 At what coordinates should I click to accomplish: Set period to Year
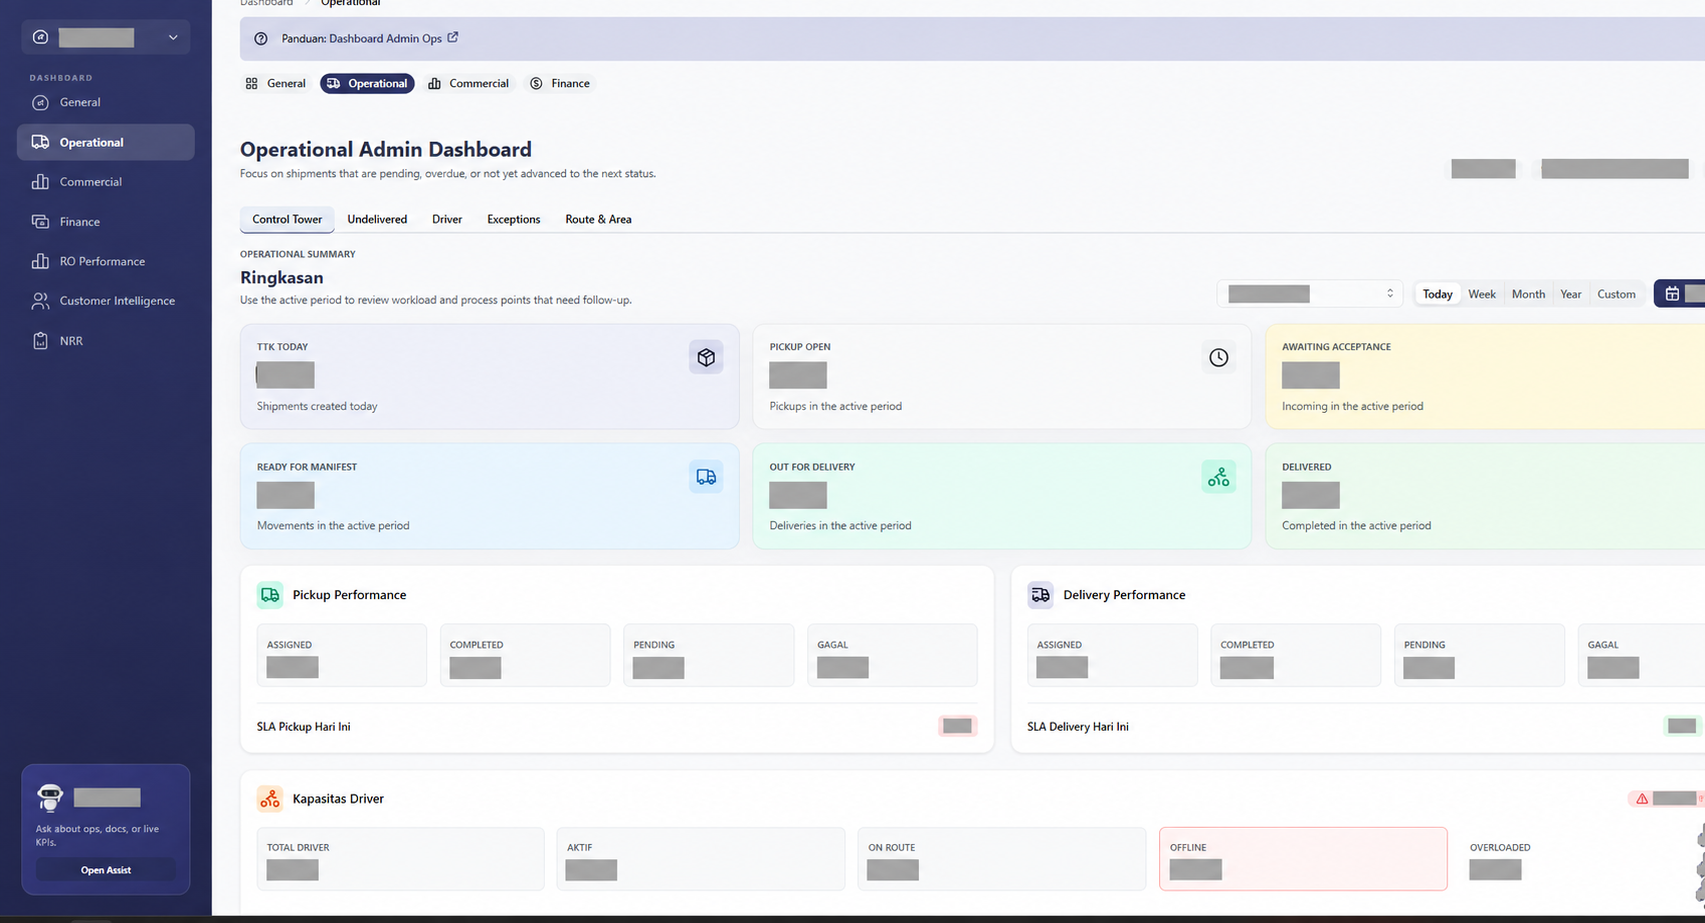tap(1571, 294)
